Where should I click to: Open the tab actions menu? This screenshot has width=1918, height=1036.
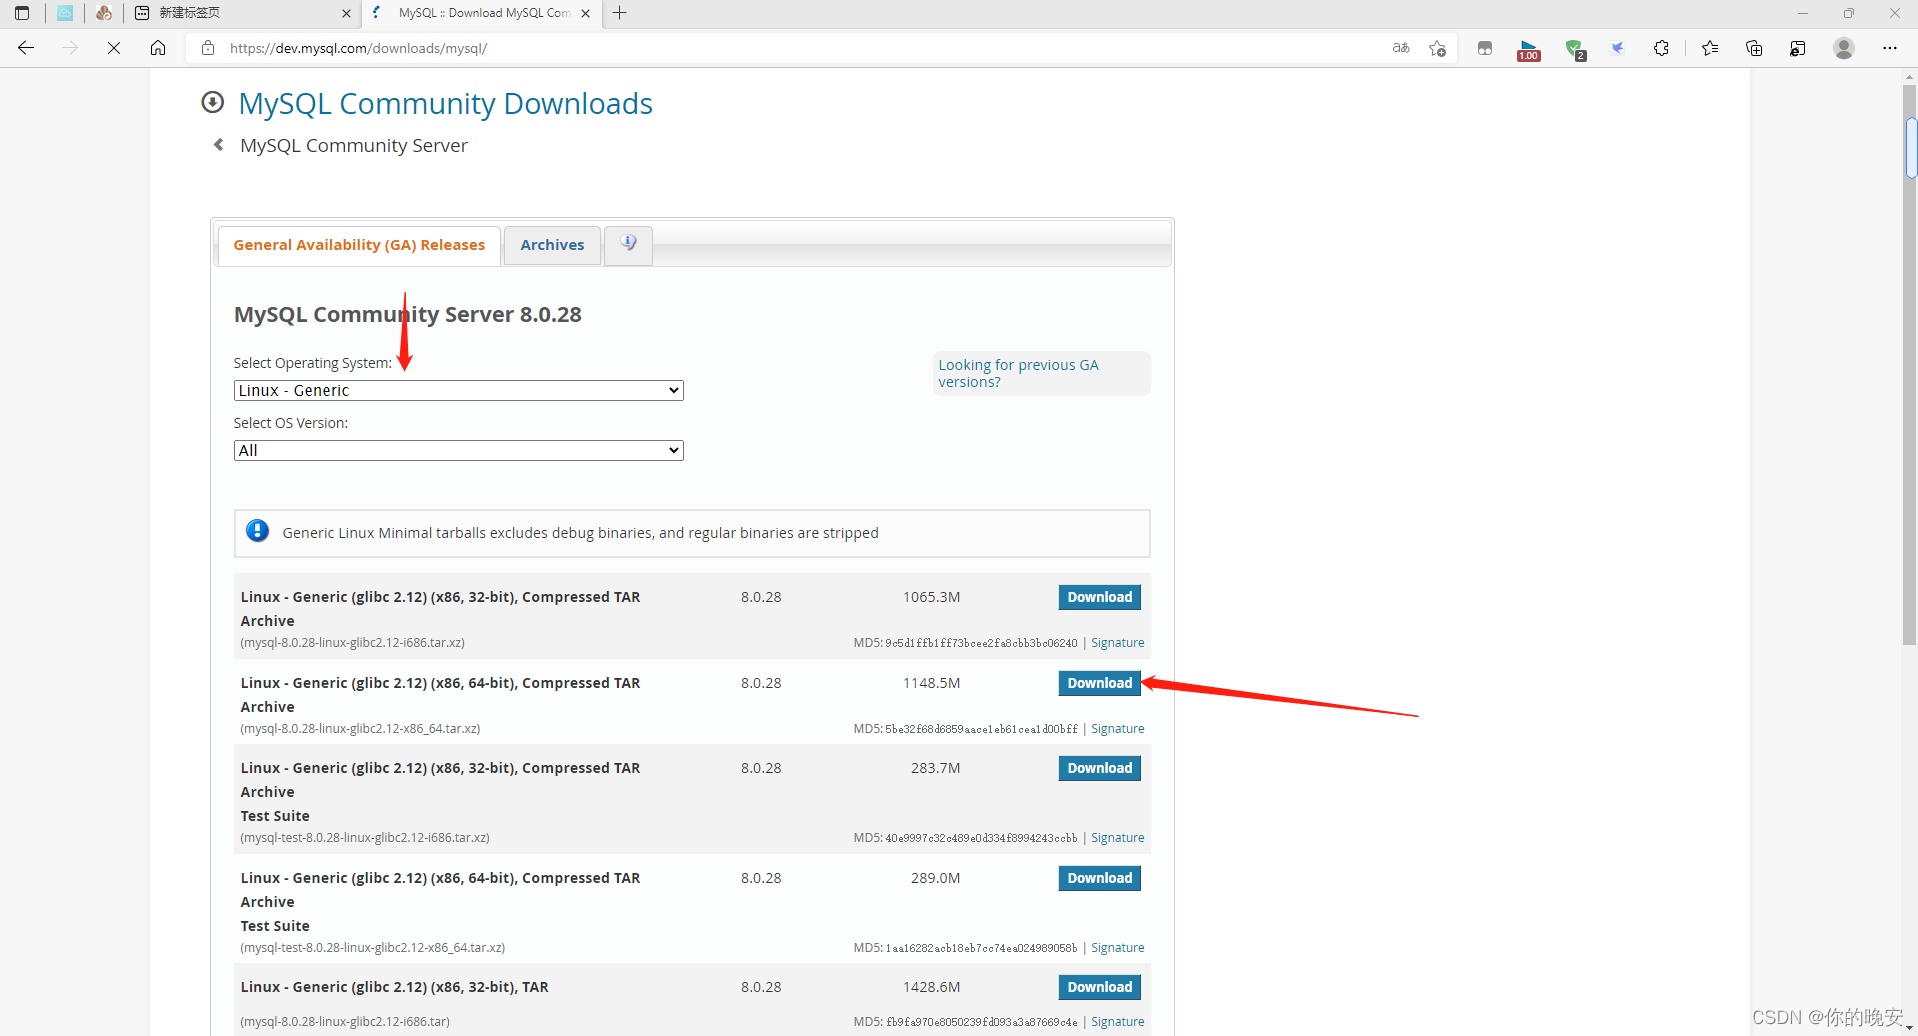(x=22, y=13)
